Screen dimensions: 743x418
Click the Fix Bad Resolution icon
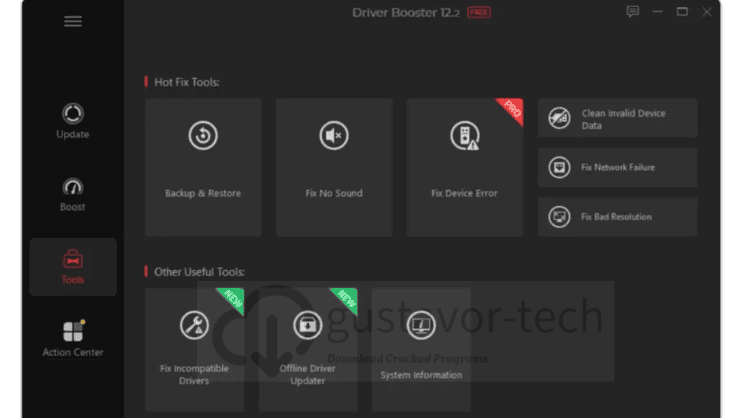(559, 217)
